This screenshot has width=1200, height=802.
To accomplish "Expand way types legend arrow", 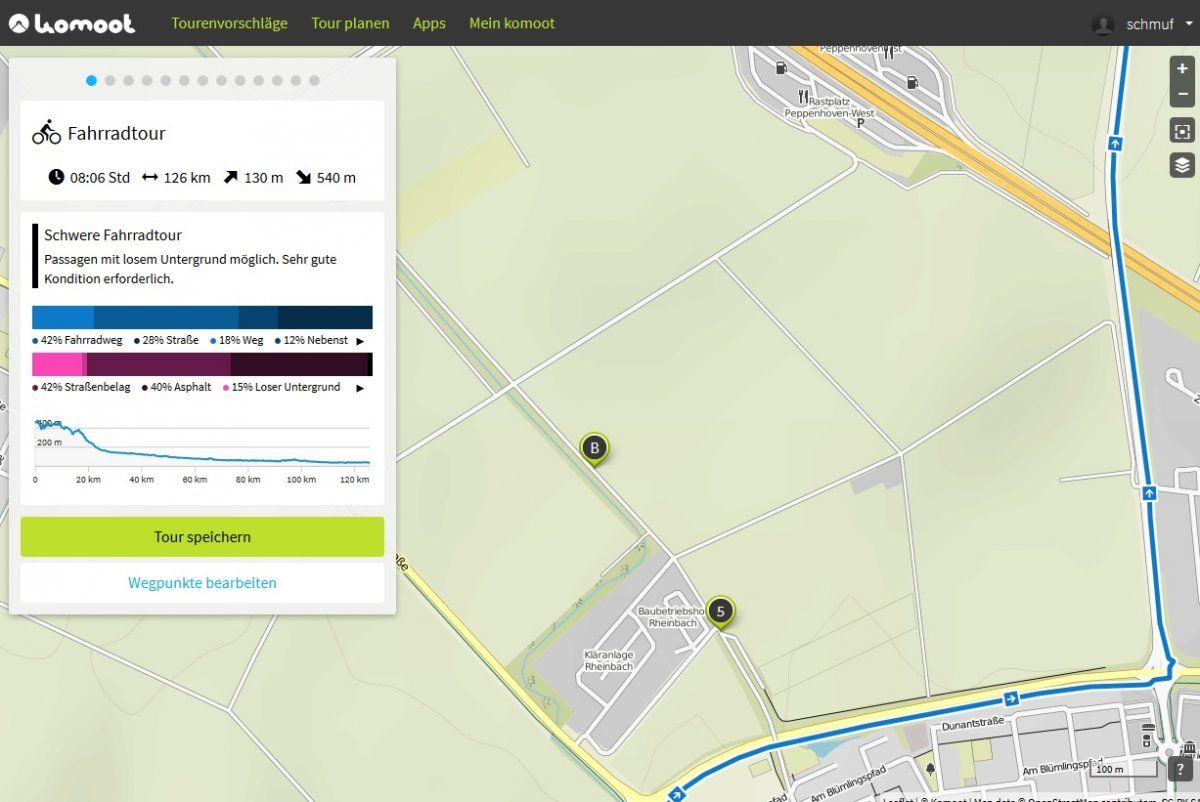I will [360, 341].
